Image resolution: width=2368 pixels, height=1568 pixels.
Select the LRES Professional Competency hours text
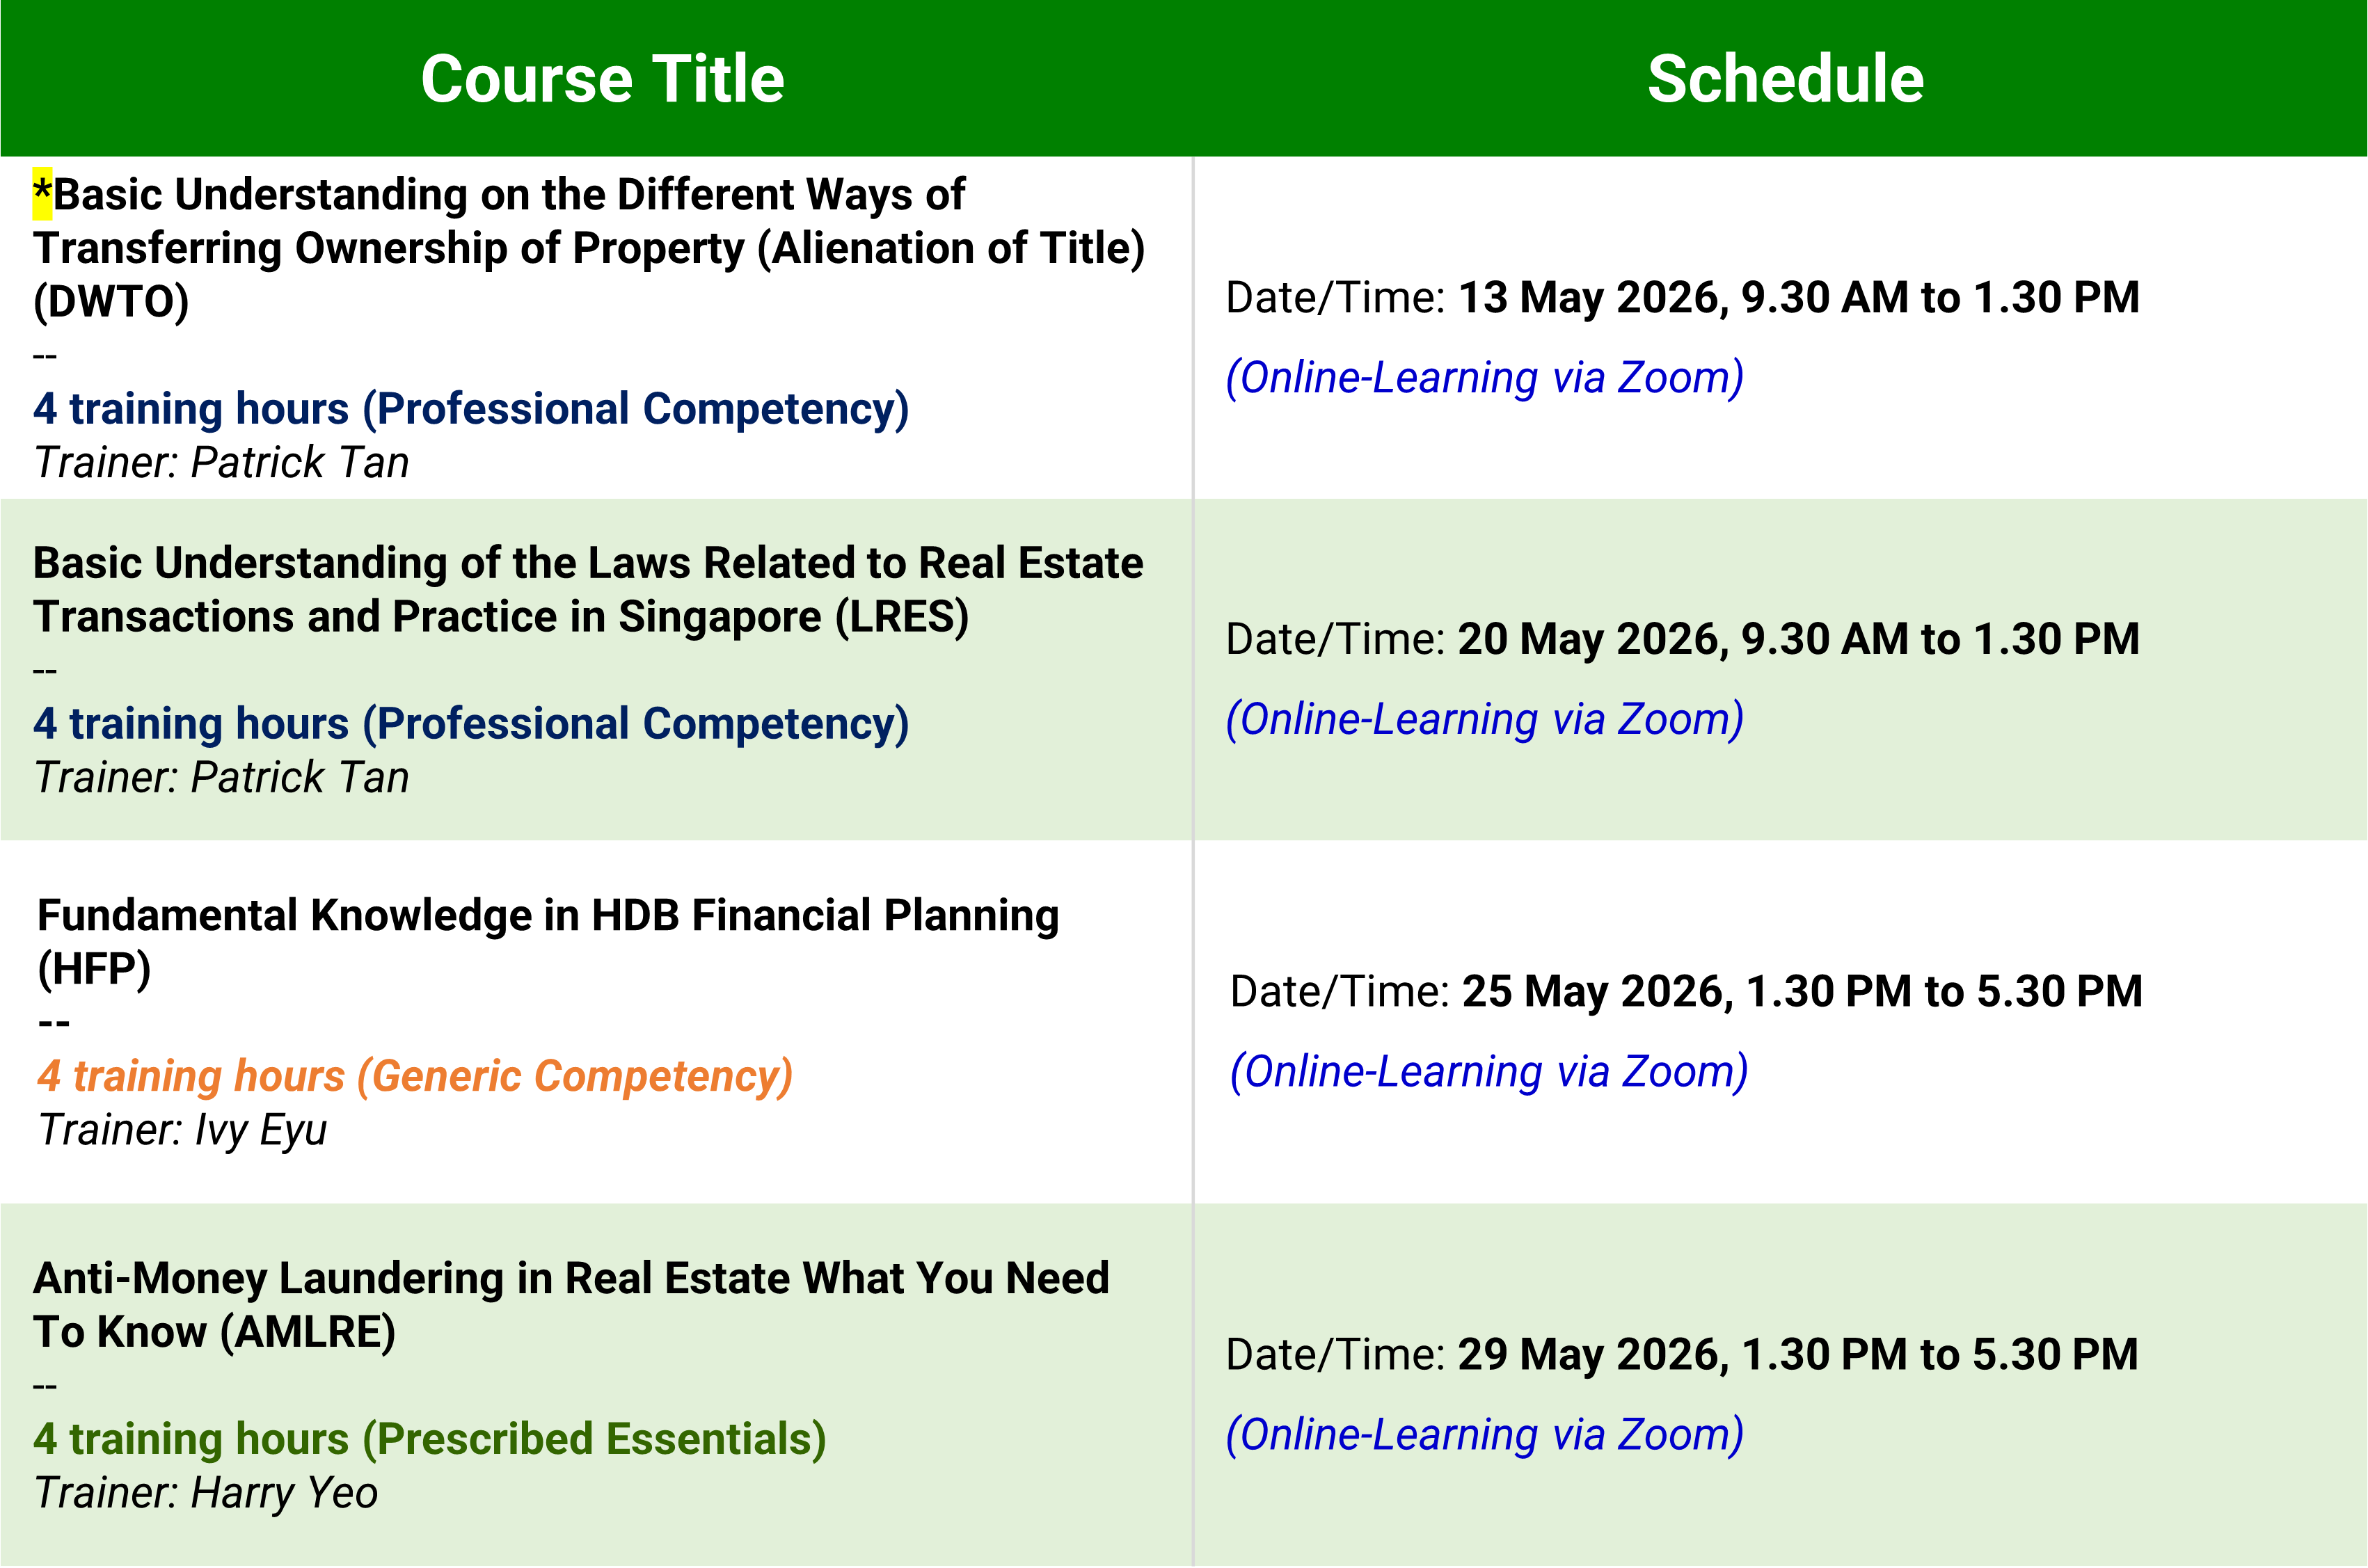point(470,724)
